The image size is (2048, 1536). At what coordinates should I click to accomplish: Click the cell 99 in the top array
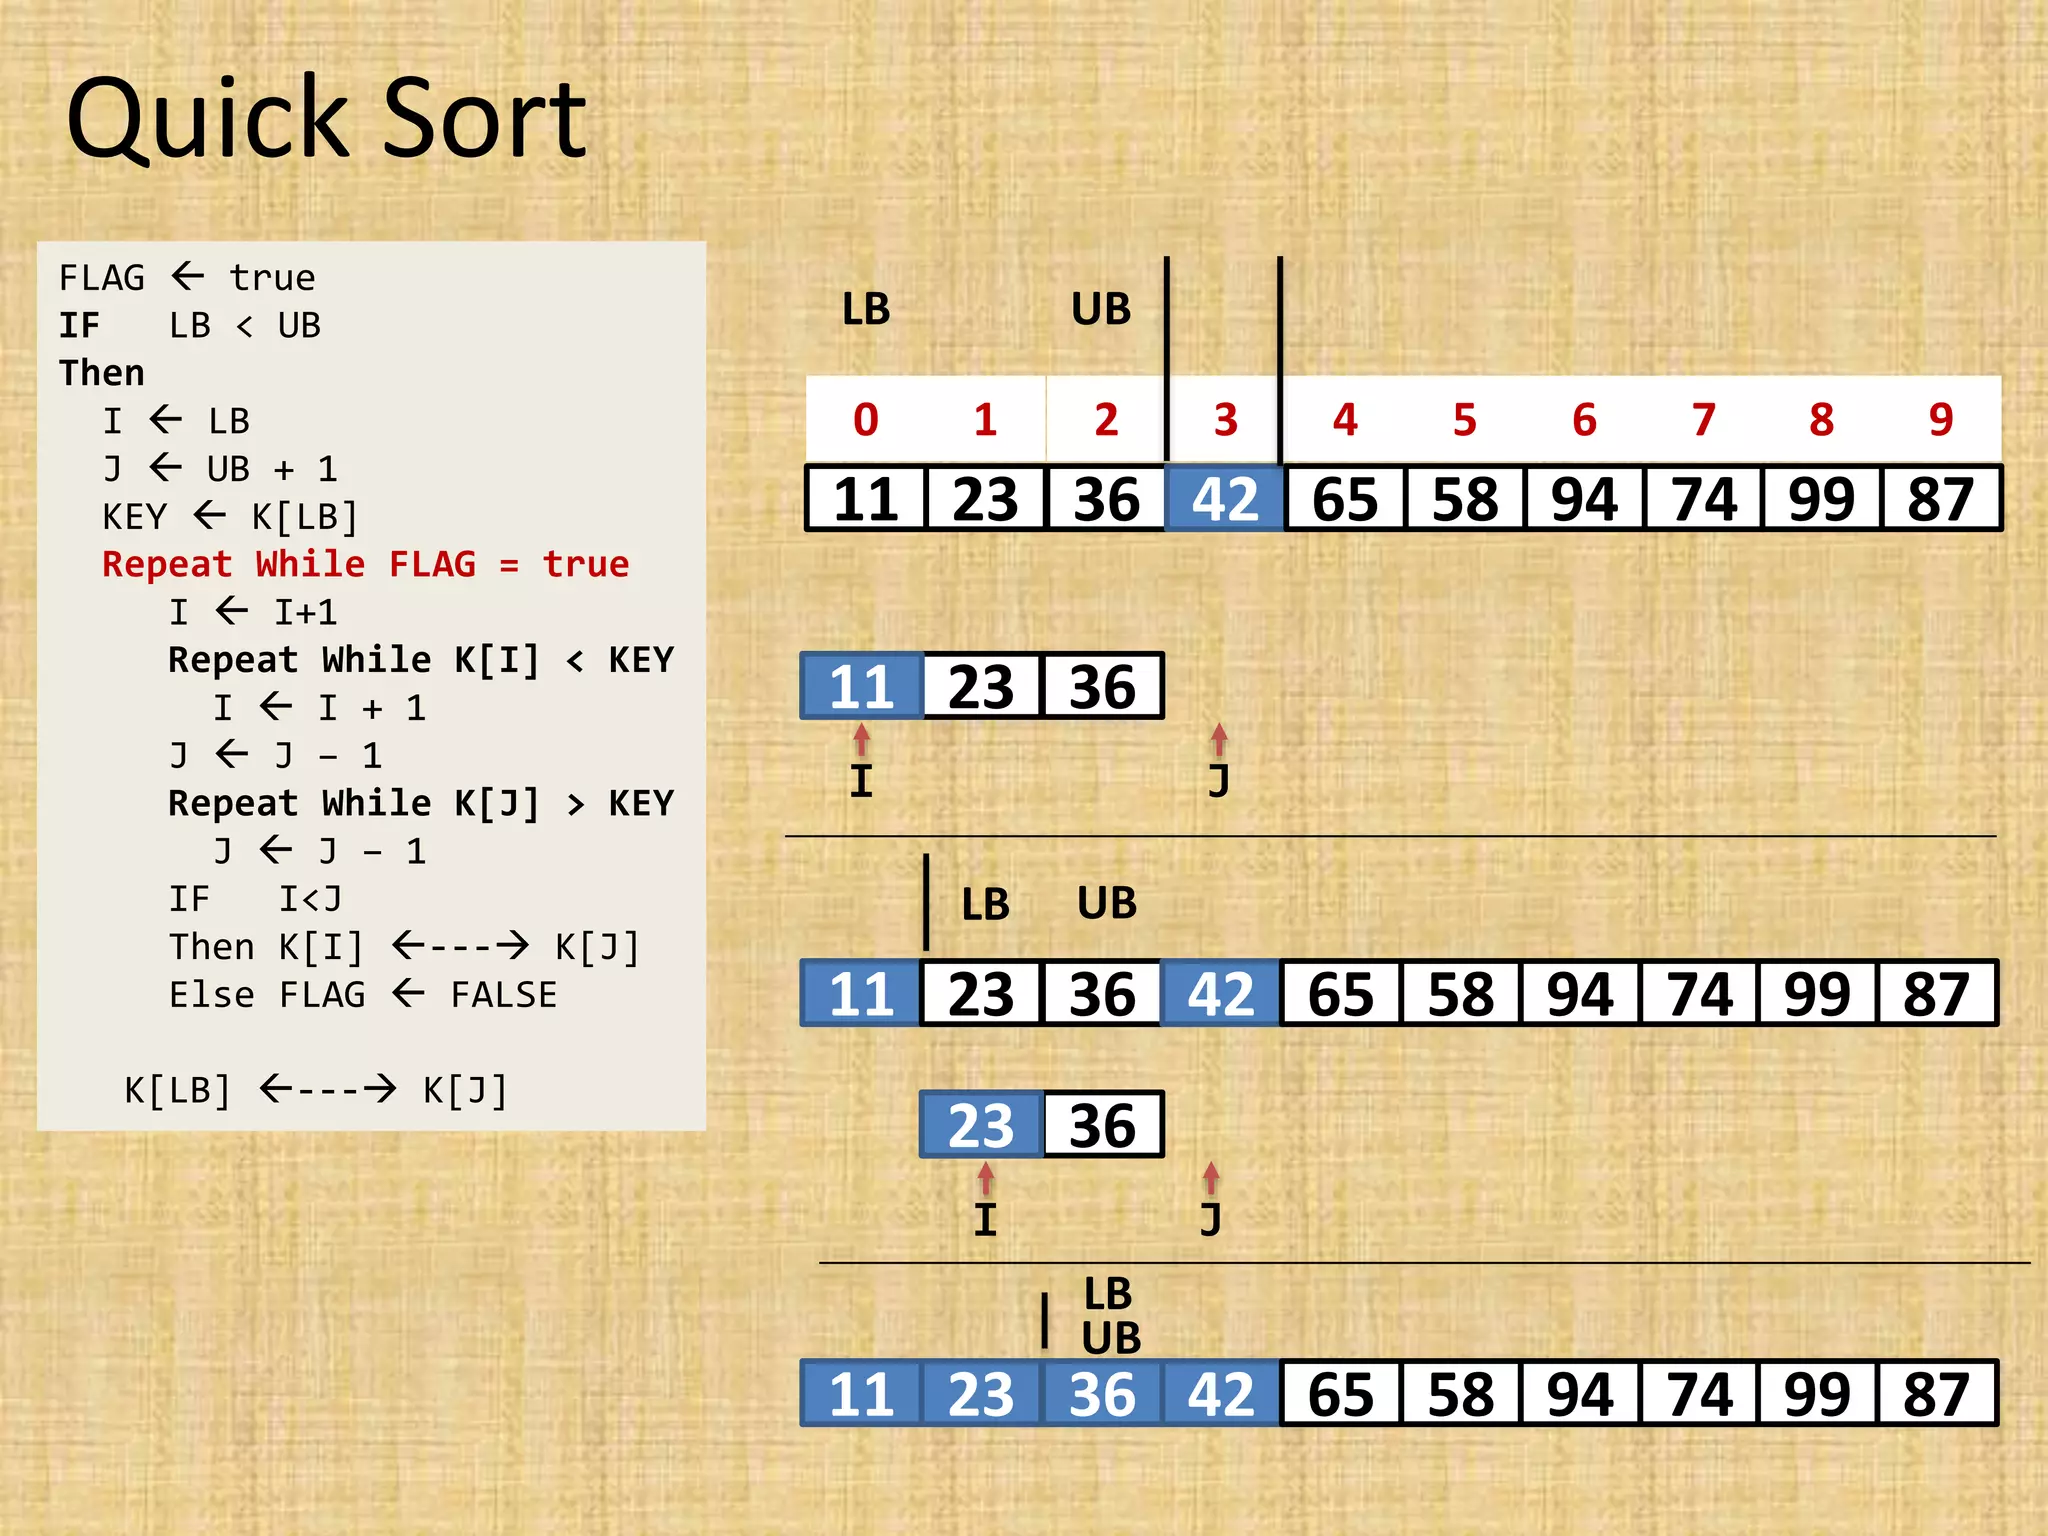coord(1821,499)
